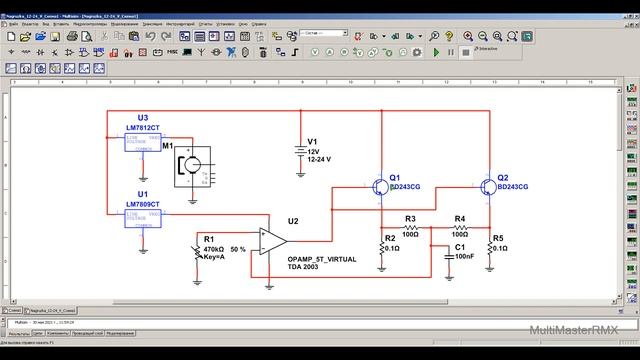Select transistor Q2 BD243CG
Screen dimensions: 640x360
click(x=488, y=187)
